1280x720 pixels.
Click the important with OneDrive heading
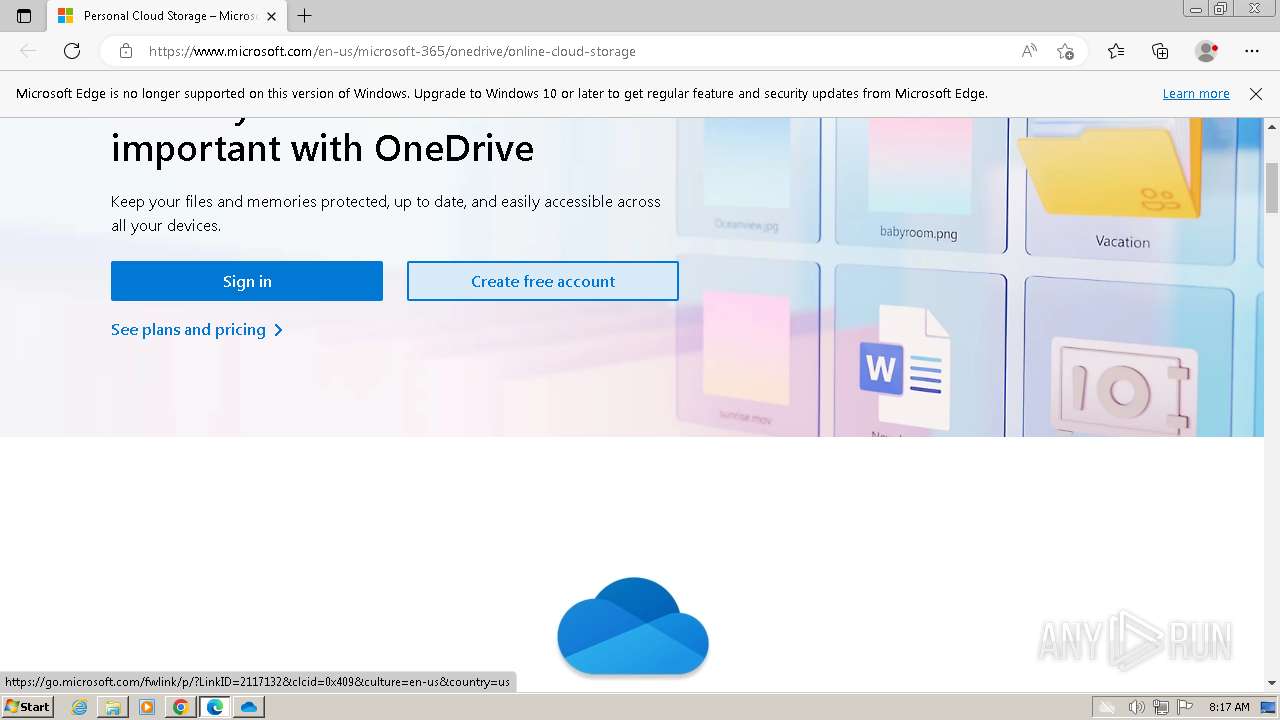(322, 149)
